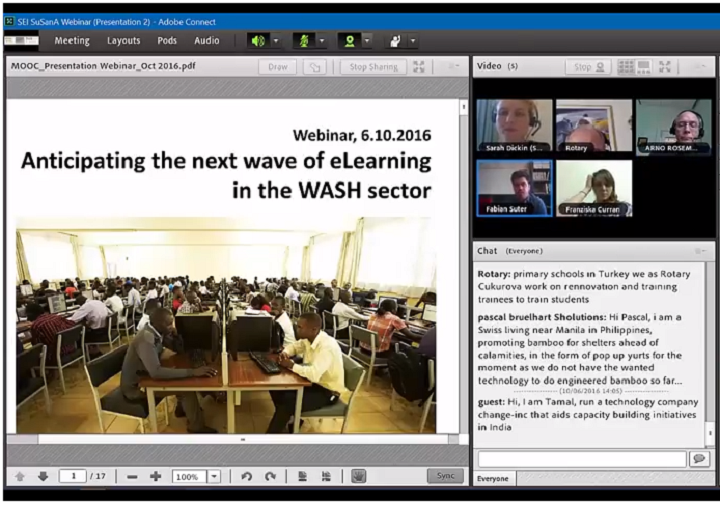Open the Chat pod options menu

click(x=700, y=251)
